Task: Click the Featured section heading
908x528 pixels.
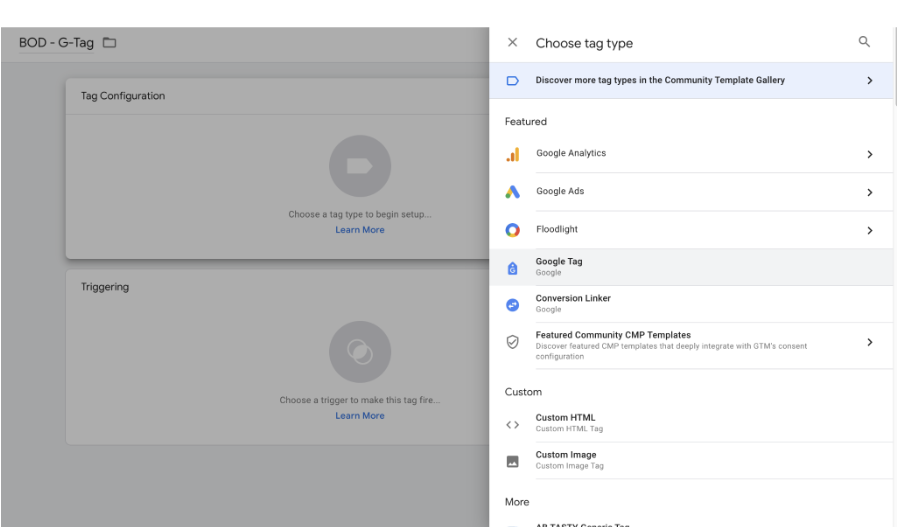Action: tap(525, 122)
